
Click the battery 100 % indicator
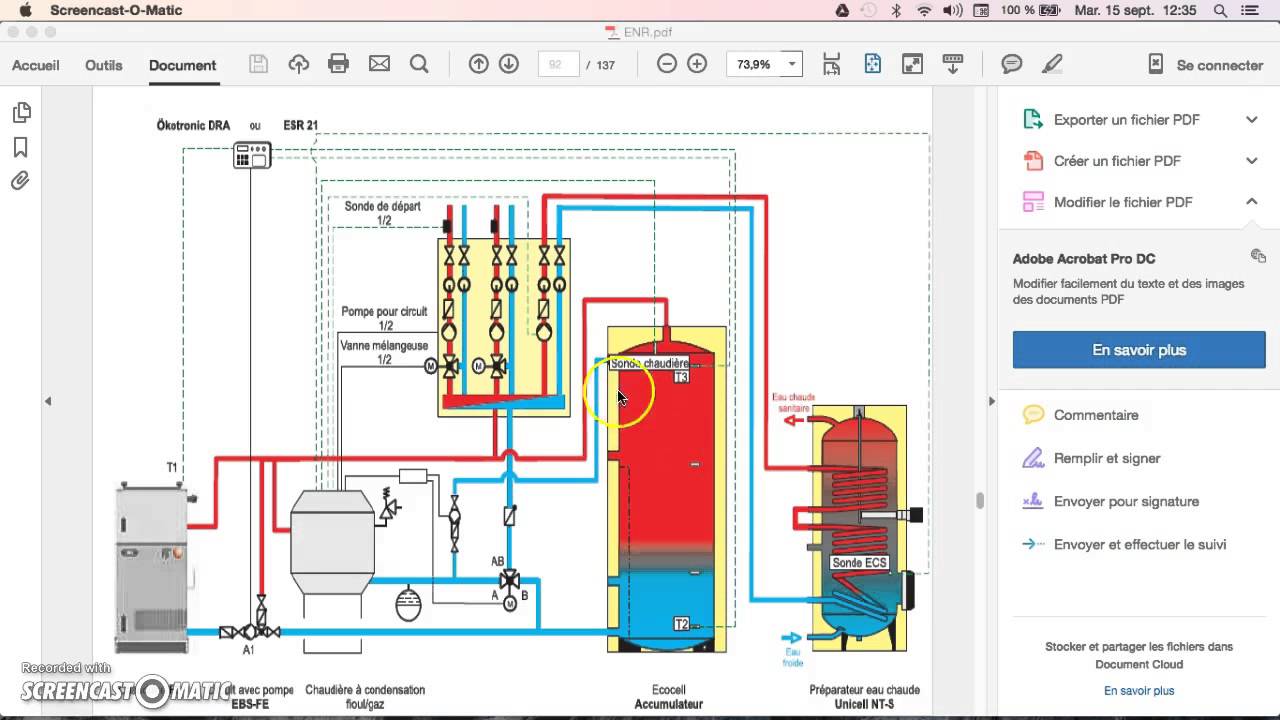point(1031,10)
